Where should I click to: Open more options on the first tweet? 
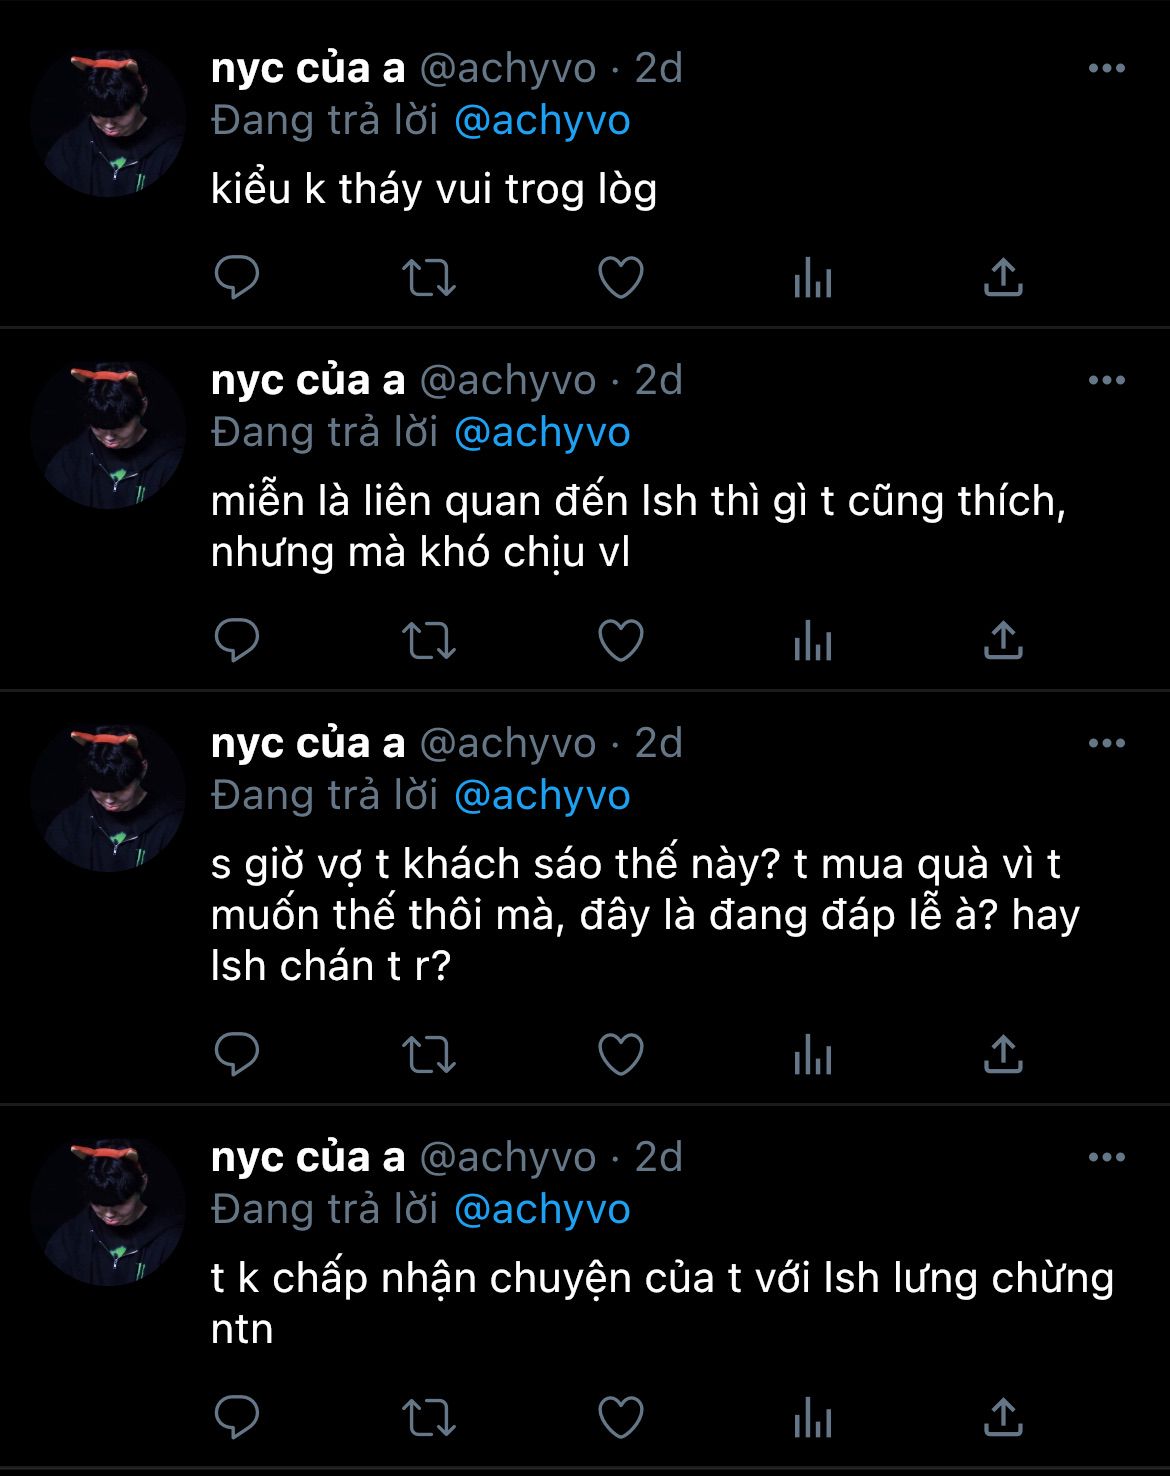tap(1107, 68)
